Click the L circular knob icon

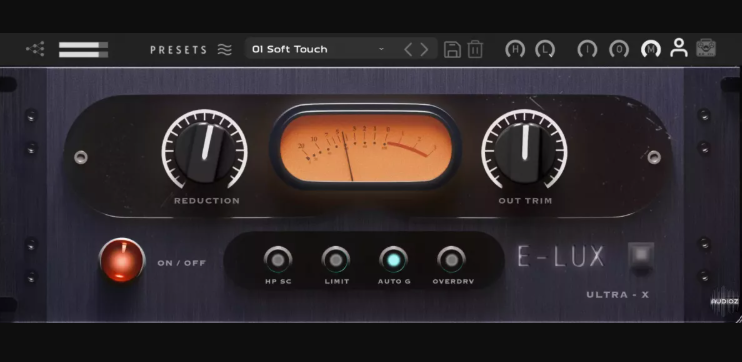(545, 49)
